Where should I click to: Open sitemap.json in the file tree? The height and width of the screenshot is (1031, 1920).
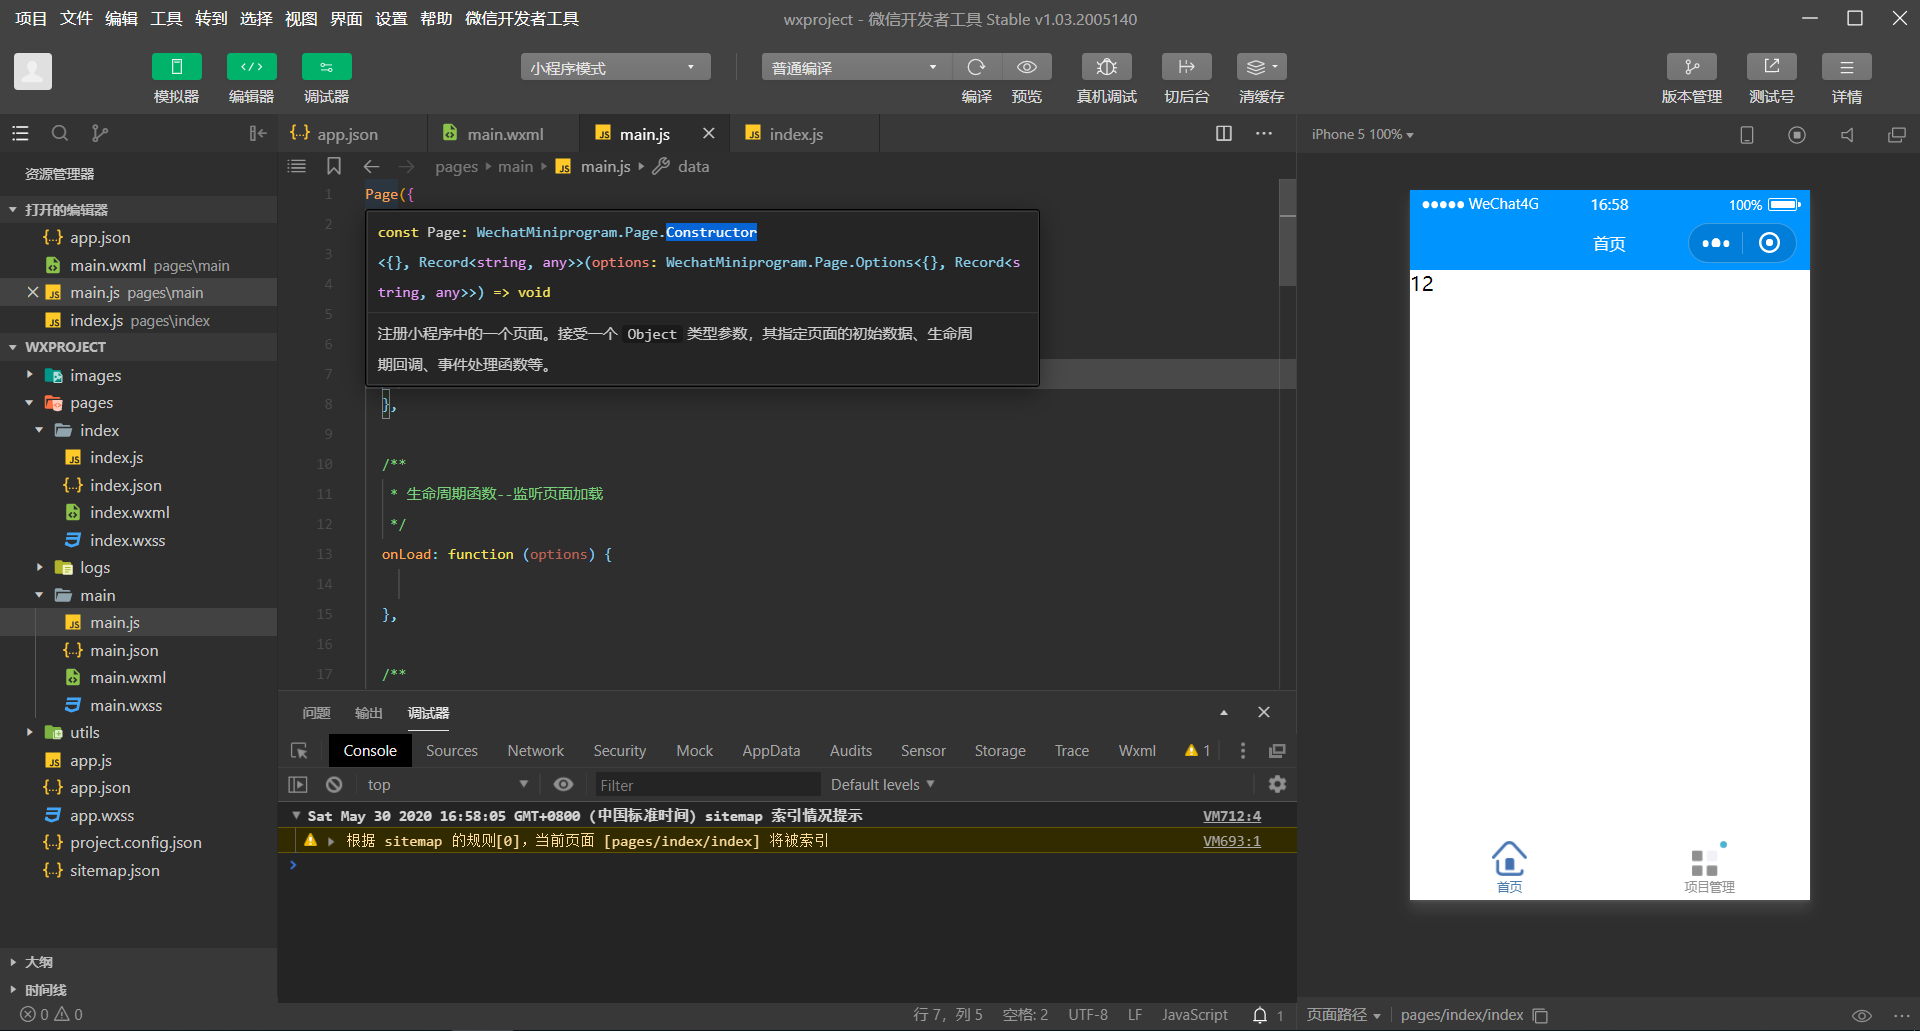tap(114, 870)
